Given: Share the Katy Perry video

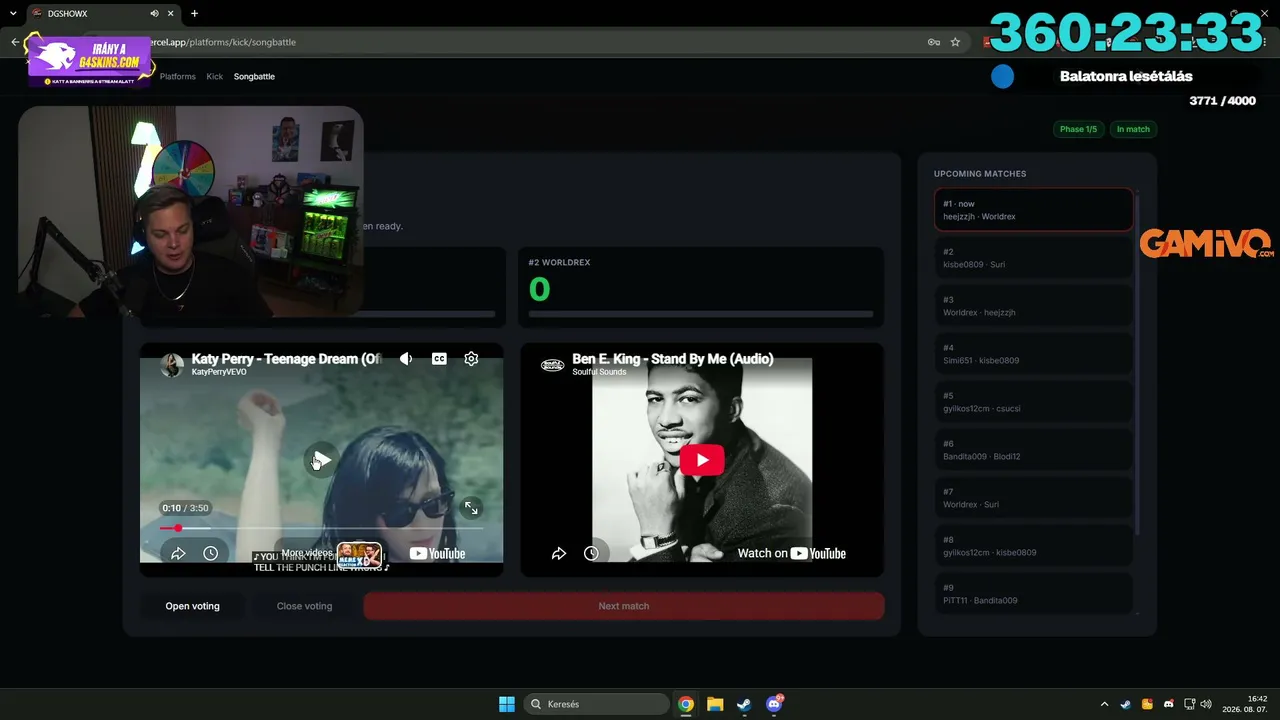Looking at the screenshot, I should coord(178,553).
